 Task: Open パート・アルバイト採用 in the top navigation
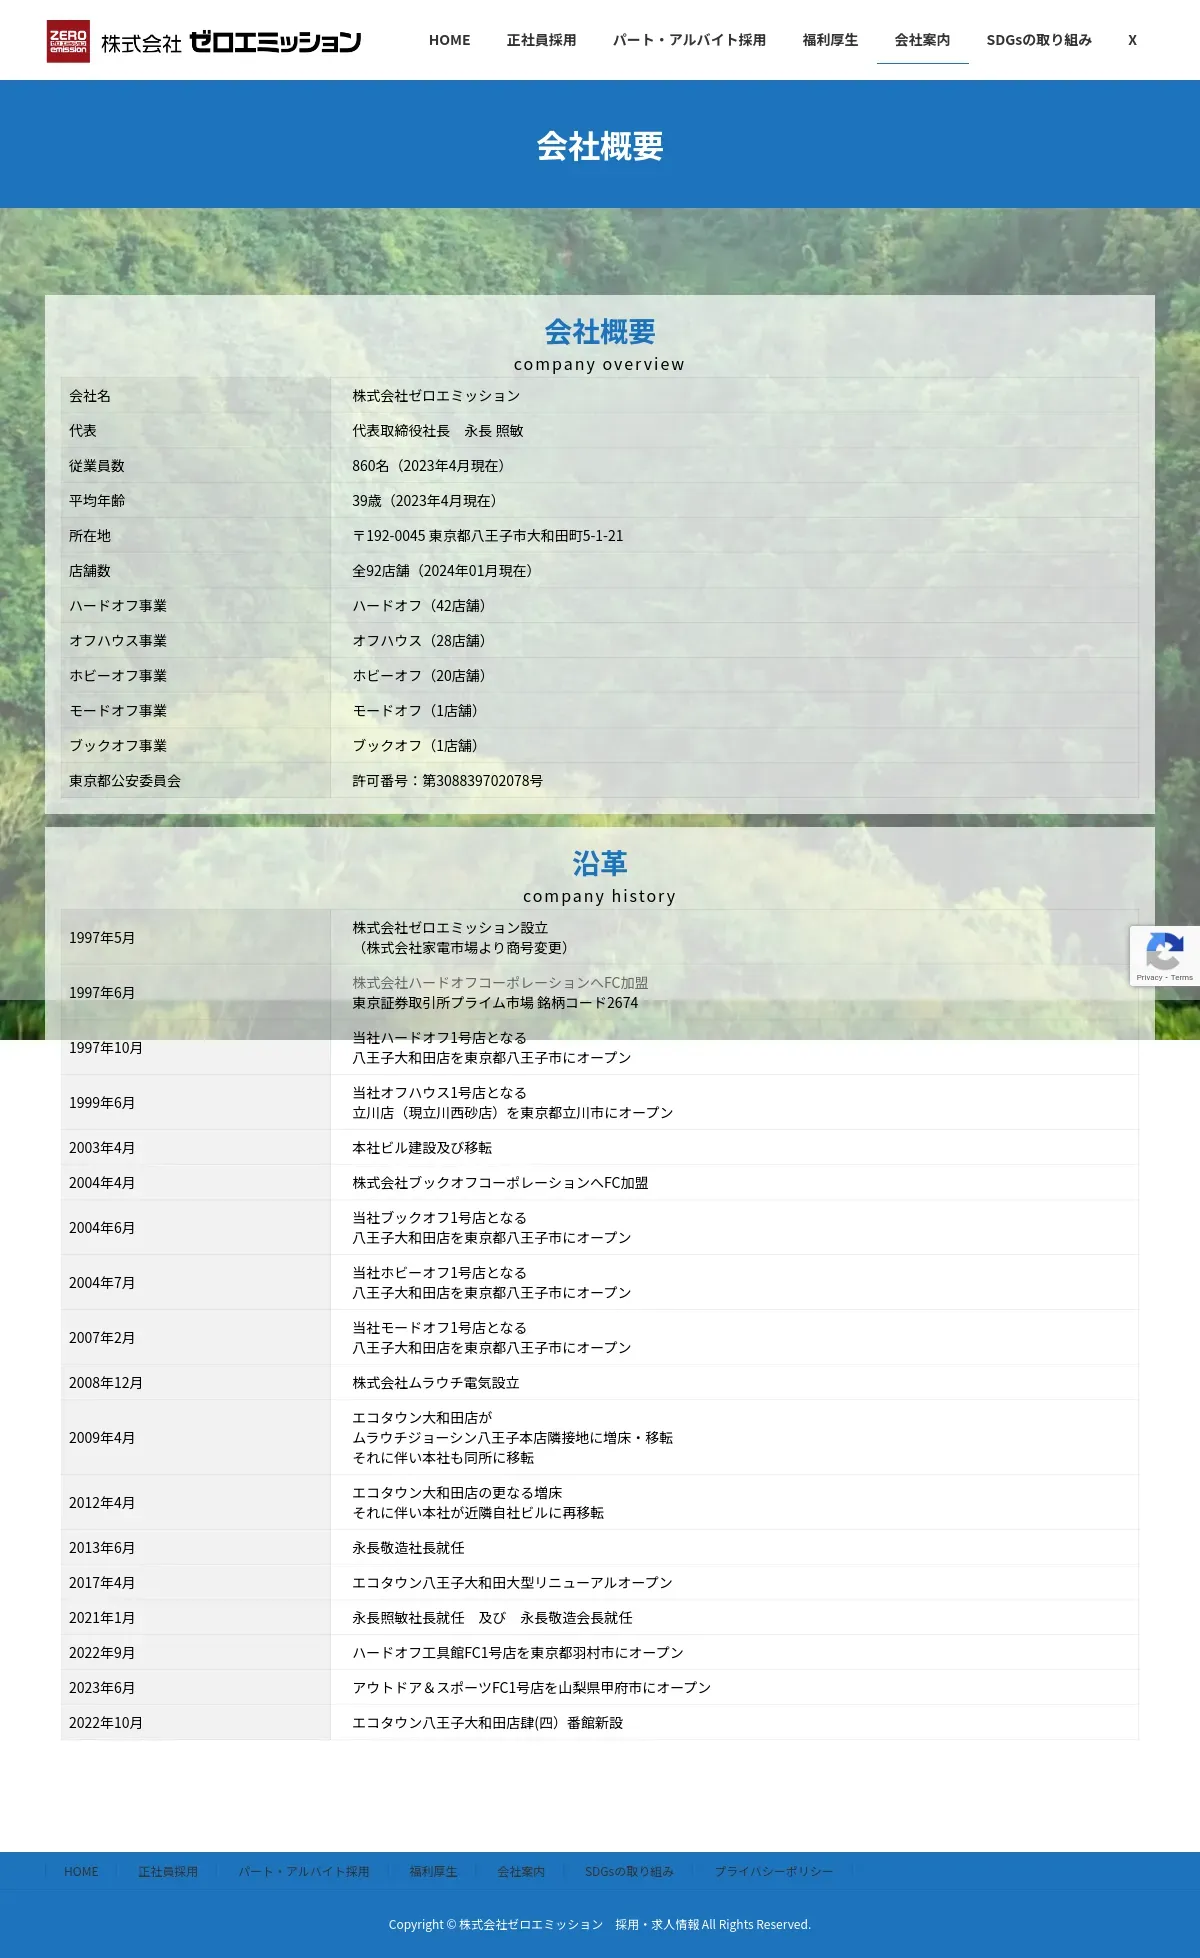pos(689,40)
